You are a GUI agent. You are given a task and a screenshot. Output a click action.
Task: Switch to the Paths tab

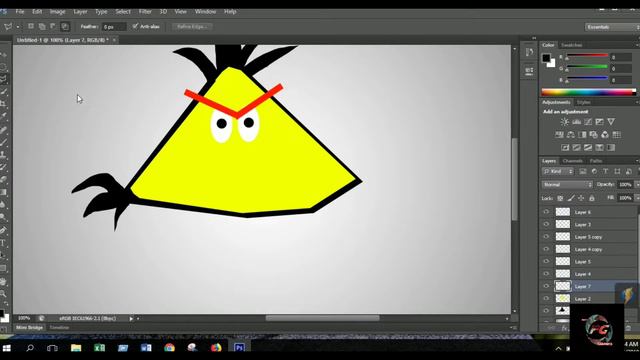pyautogui.click(x=596, y=161)
